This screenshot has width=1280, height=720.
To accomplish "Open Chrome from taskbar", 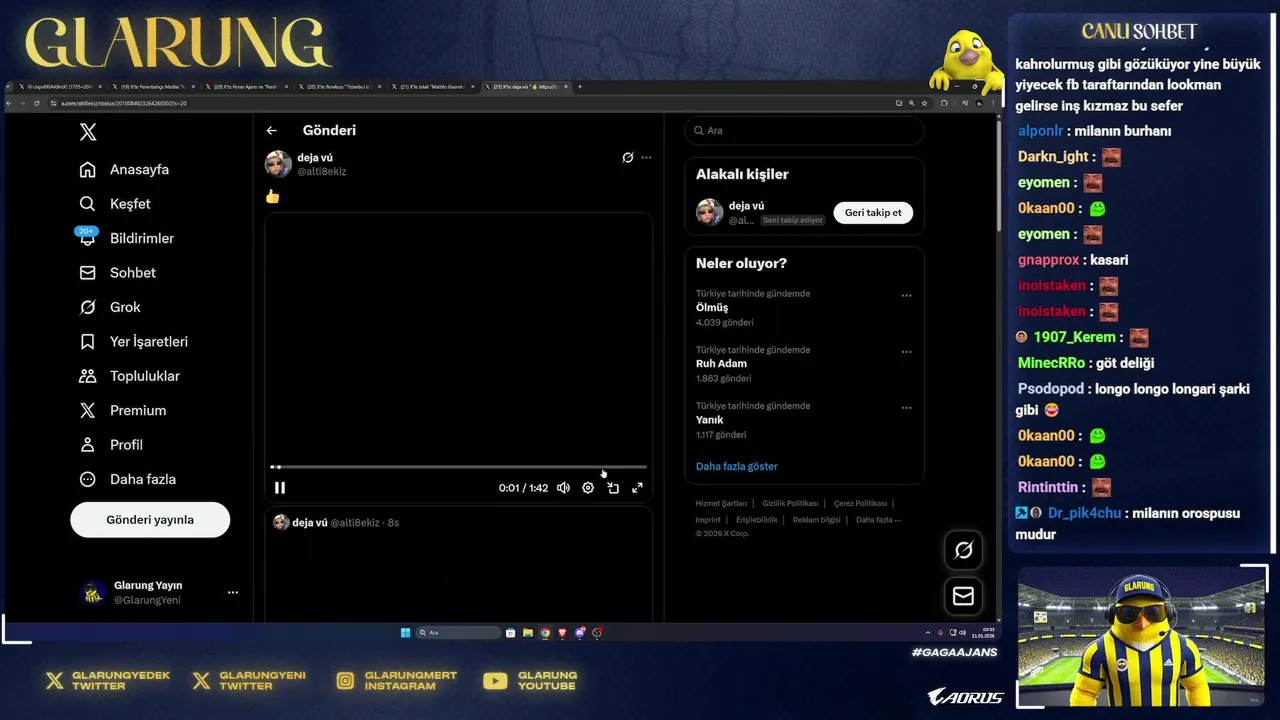I will 545,632.
